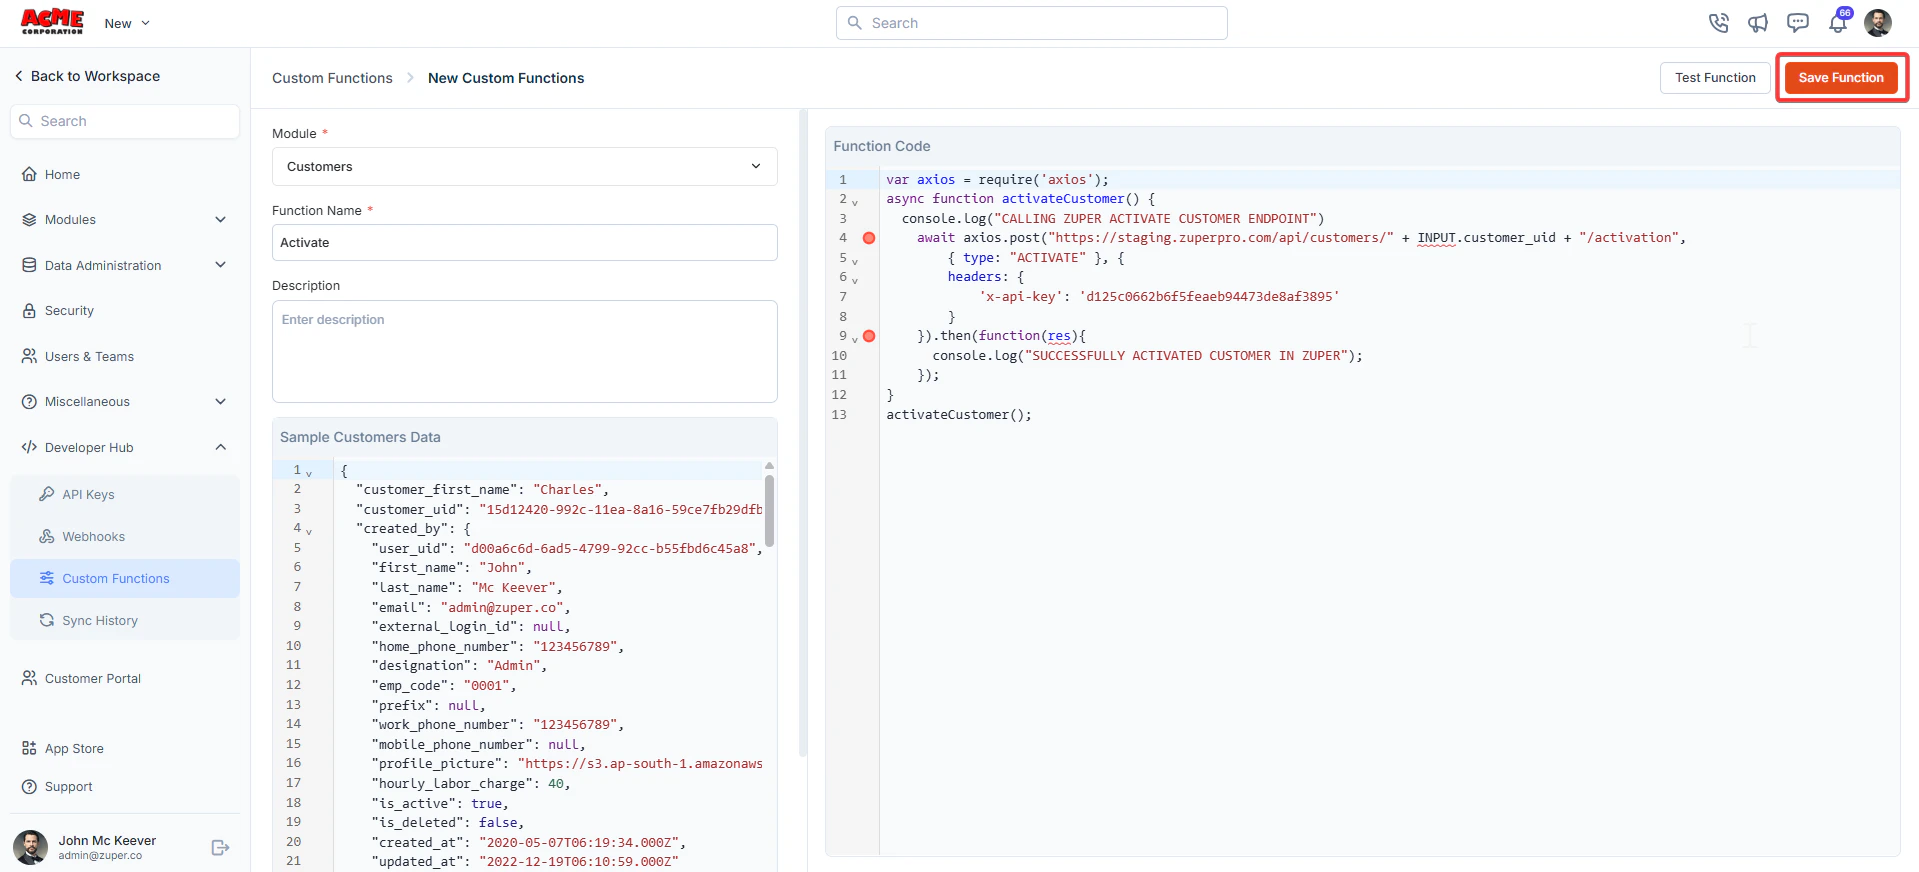1919x872 pixels.
Task: Open Customer Portal settings
Action: tap(125, 678)
